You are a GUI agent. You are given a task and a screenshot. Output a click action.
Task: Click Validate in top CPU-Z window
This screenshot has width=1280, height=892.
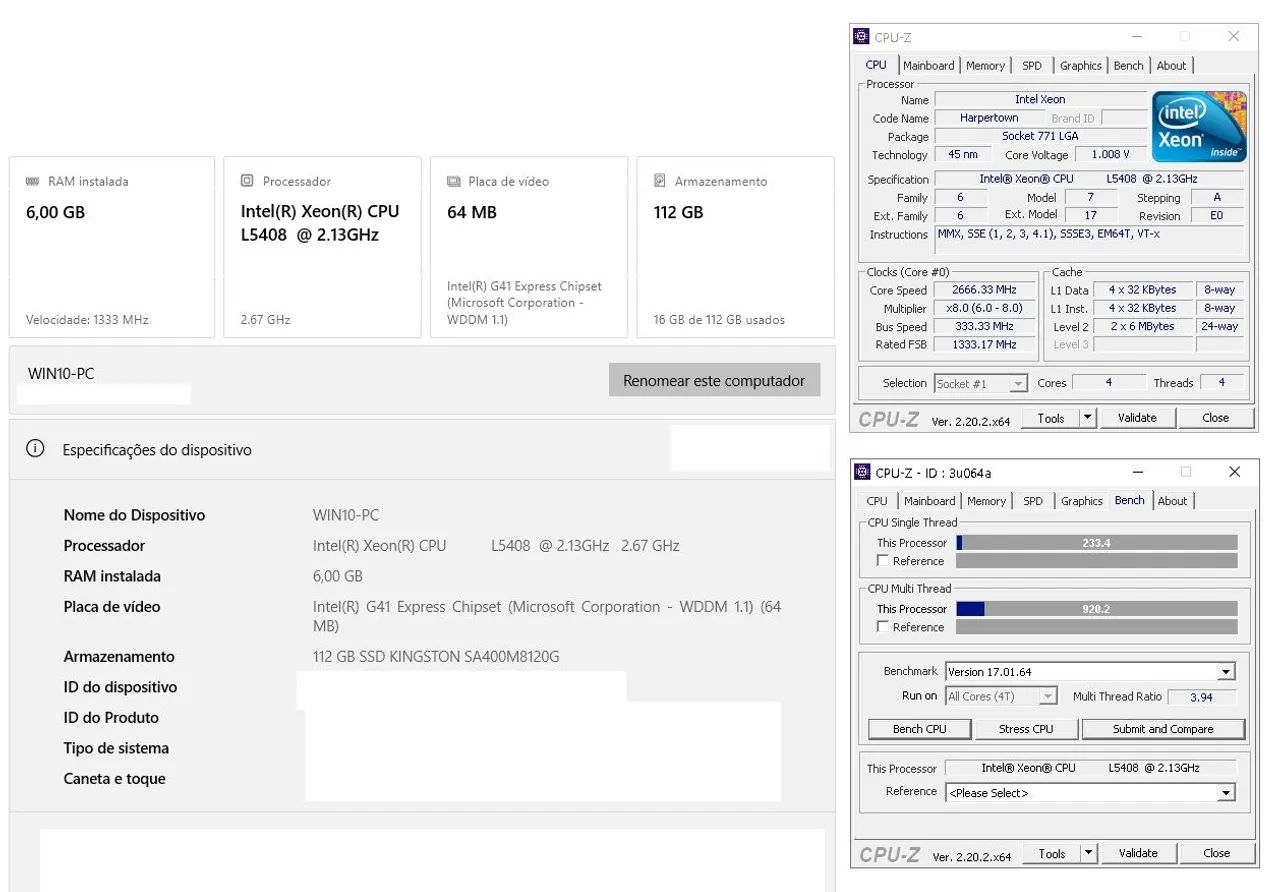(x=1137, y=418)
